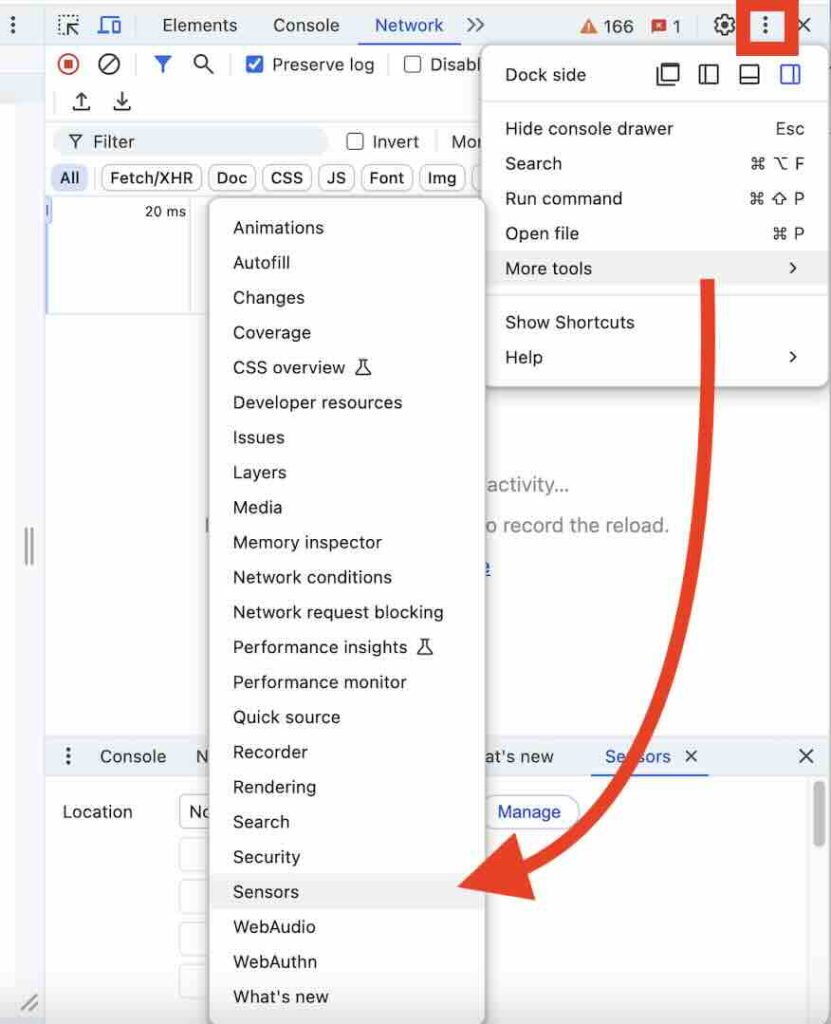Select Network request blocking
The height and width of the screenshot is (1024, 831).
point(347,612)
